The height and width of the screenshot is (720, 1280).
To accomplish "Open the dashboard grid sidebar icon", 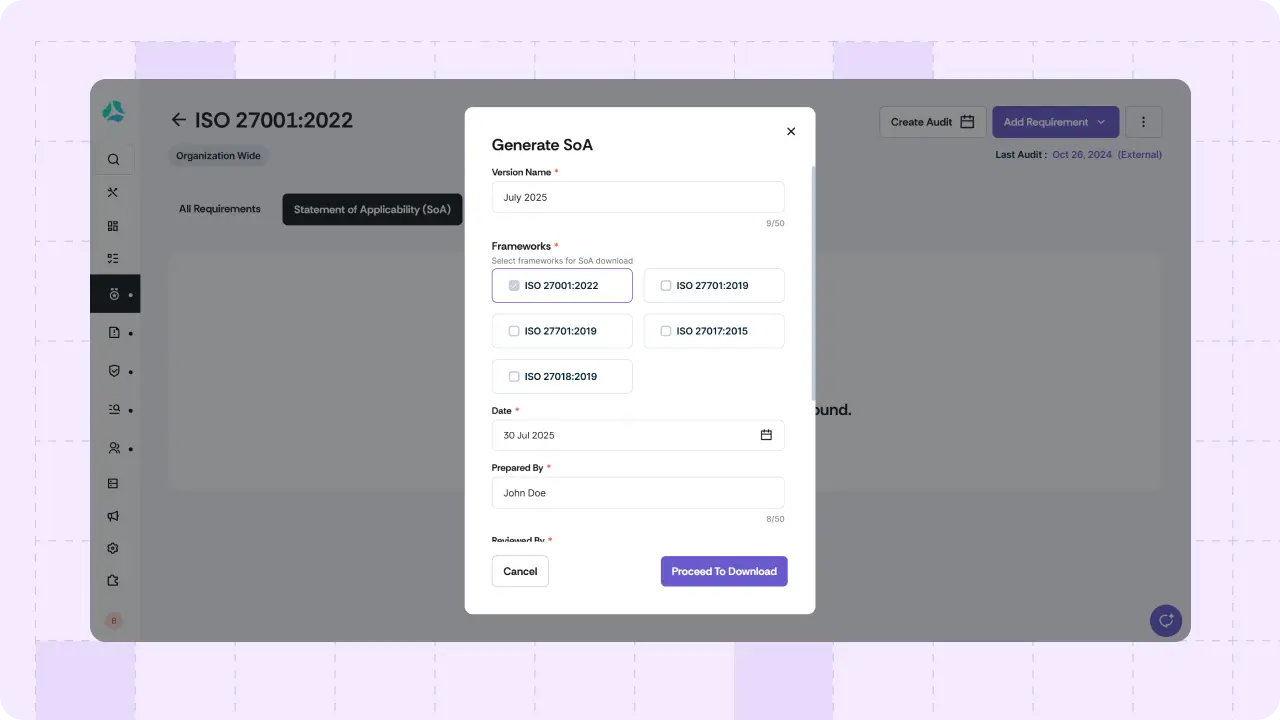I will tap(113, 226).
